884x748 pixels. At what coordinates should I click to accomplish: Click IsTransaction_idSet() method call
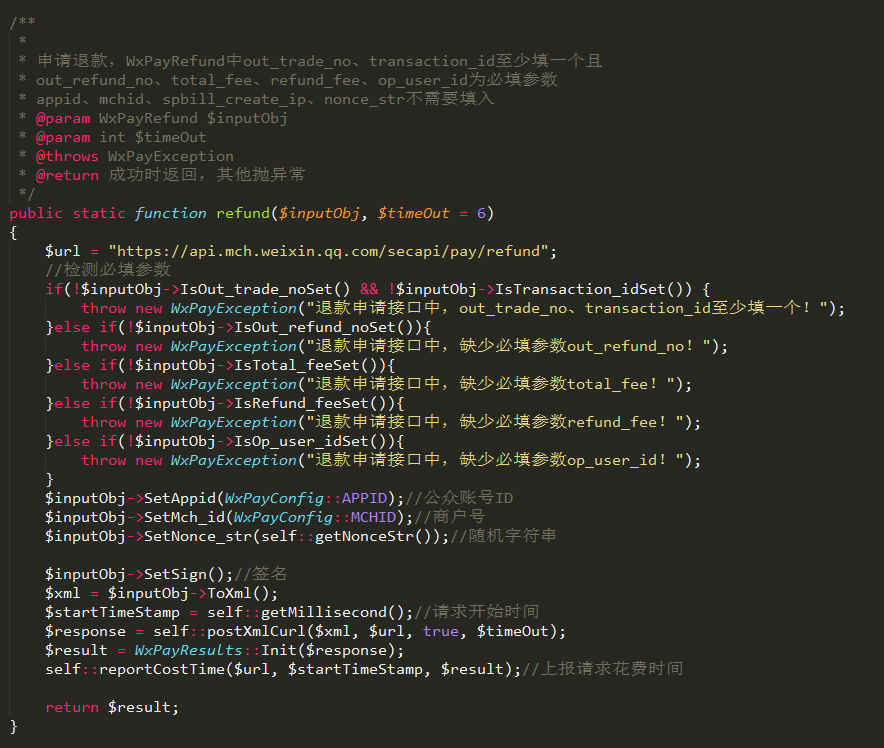[x=589, y=290]
